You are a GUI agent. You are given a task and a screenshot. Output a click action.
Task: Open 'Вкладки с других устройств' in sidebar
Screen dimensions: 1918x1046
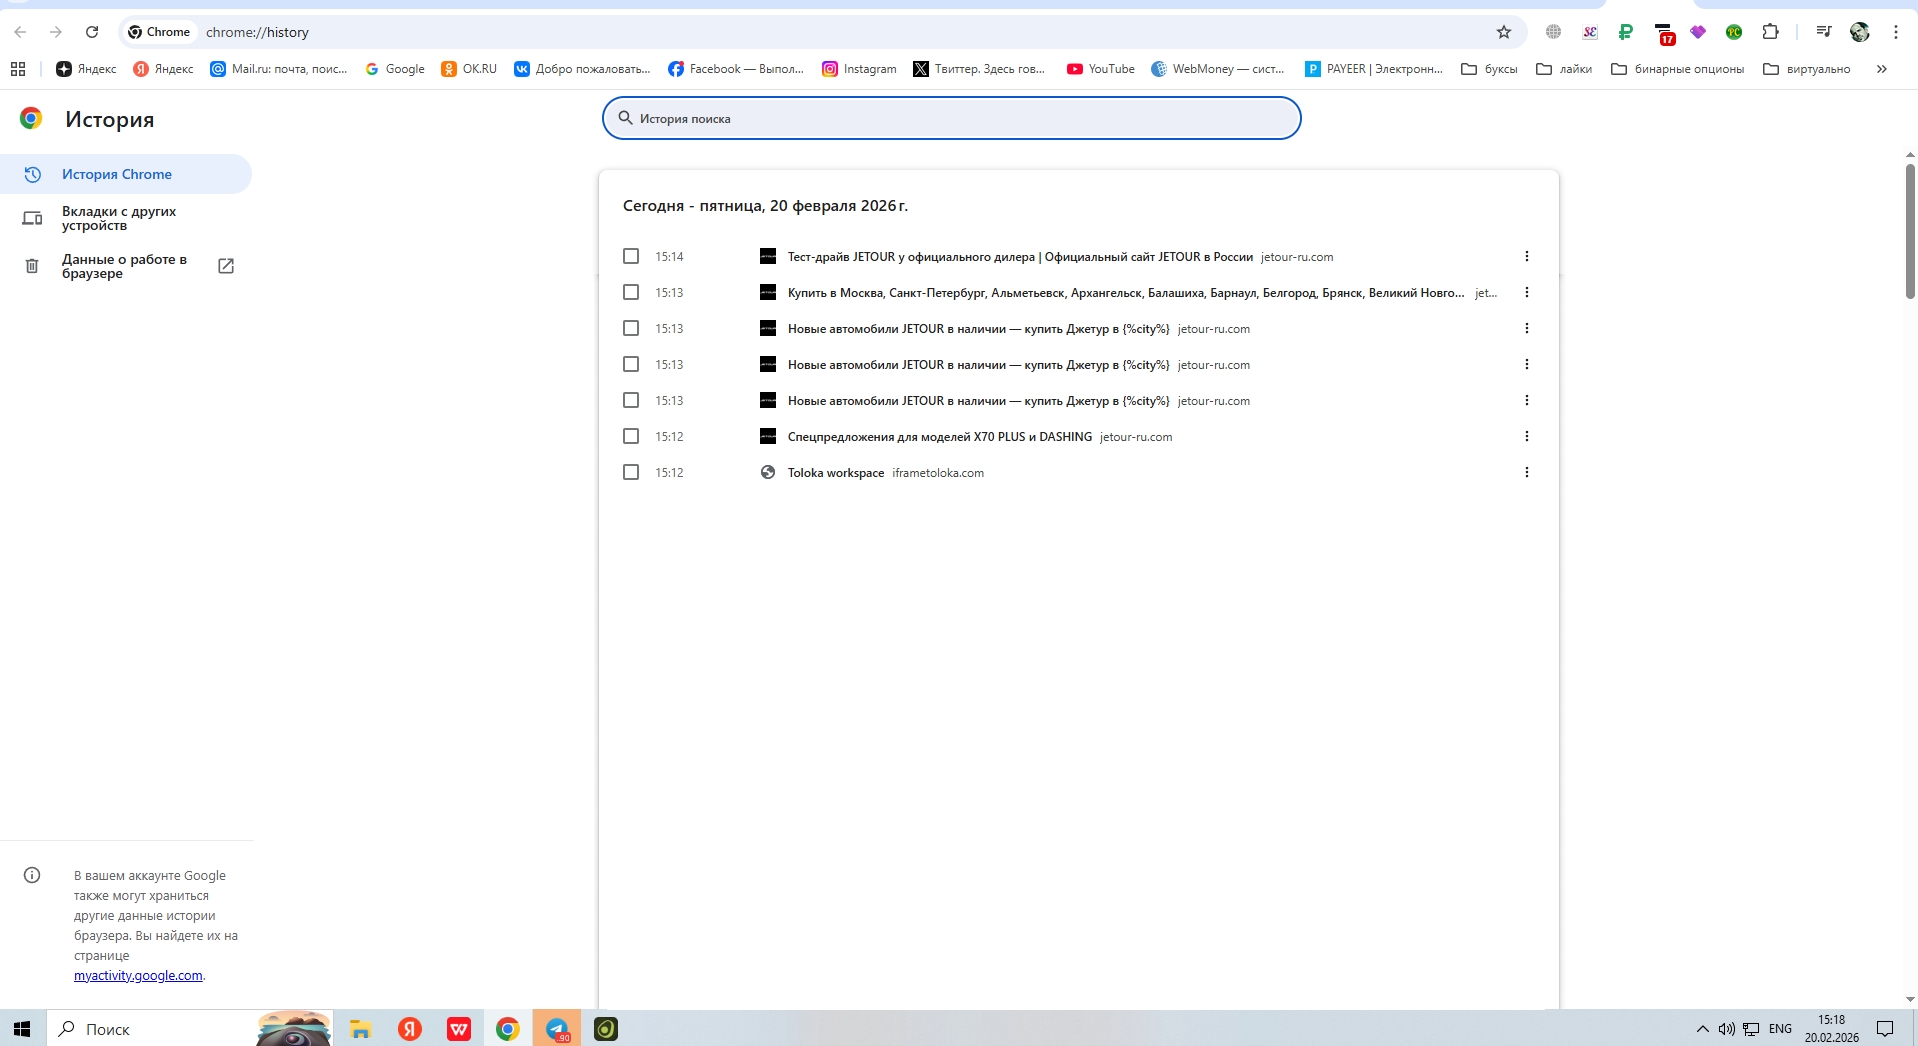click(x=126, y=218)
